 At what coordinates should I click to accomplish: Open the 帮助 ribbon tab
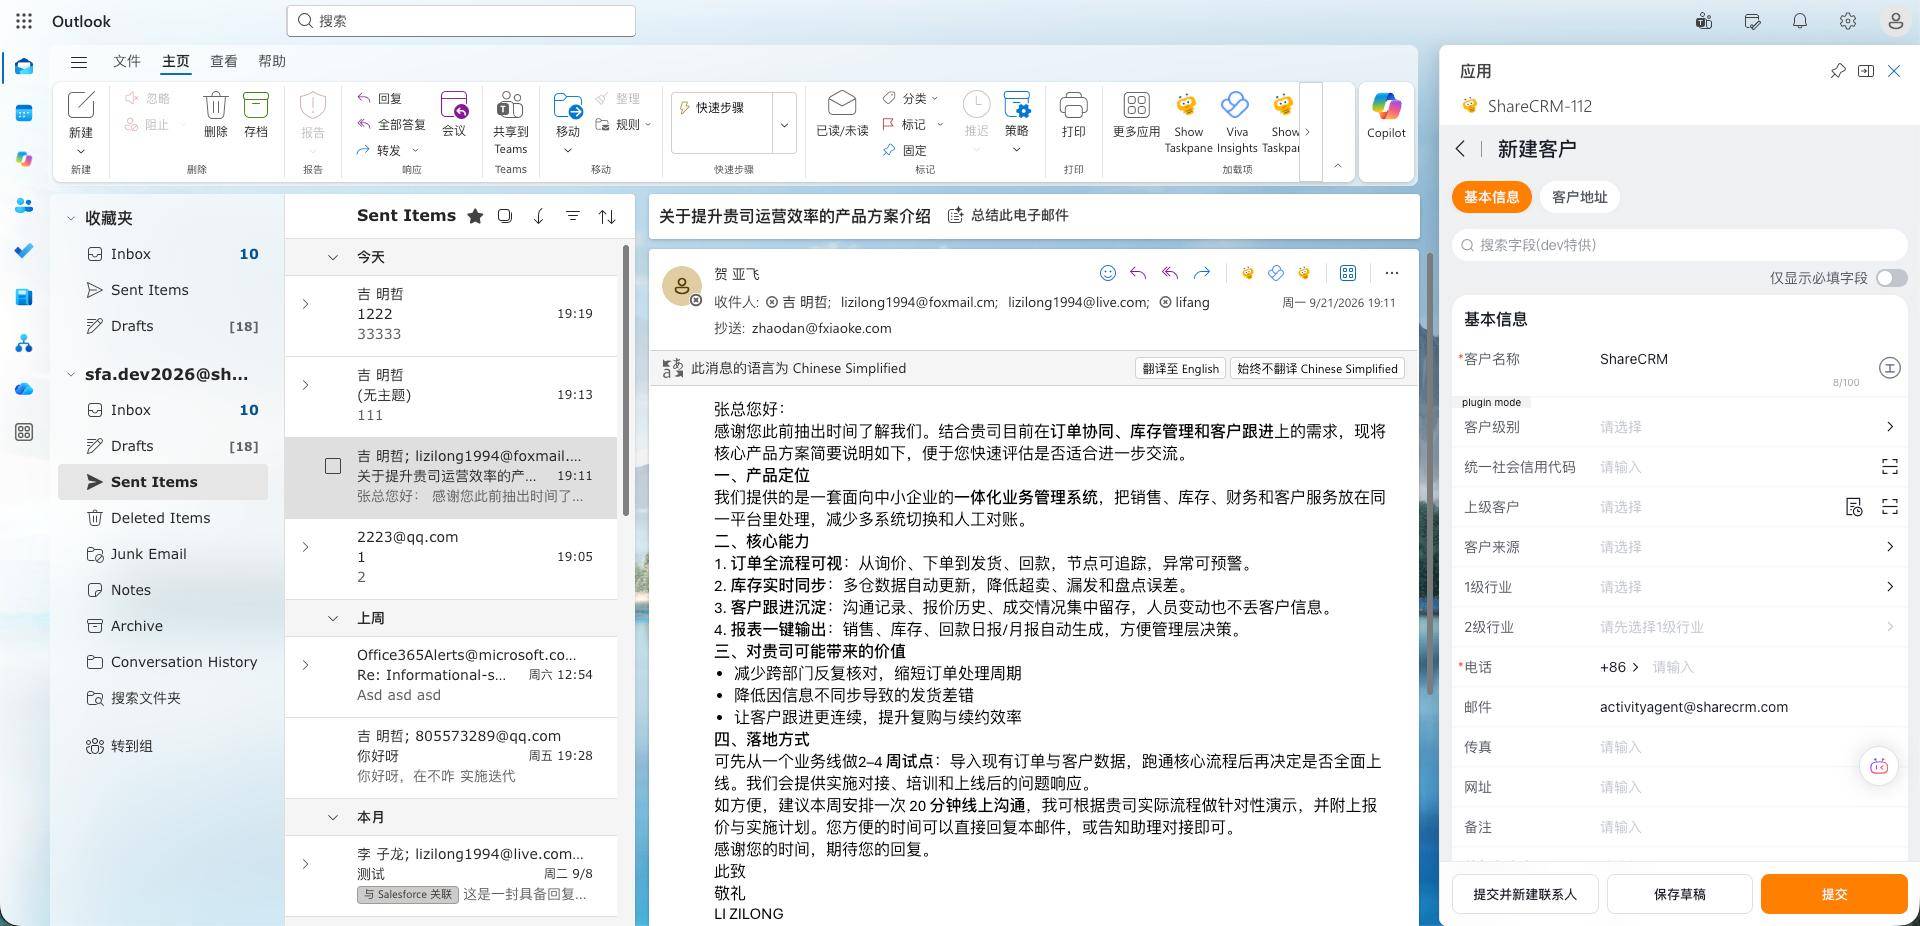pyautogui.click(x=272, y=61)
